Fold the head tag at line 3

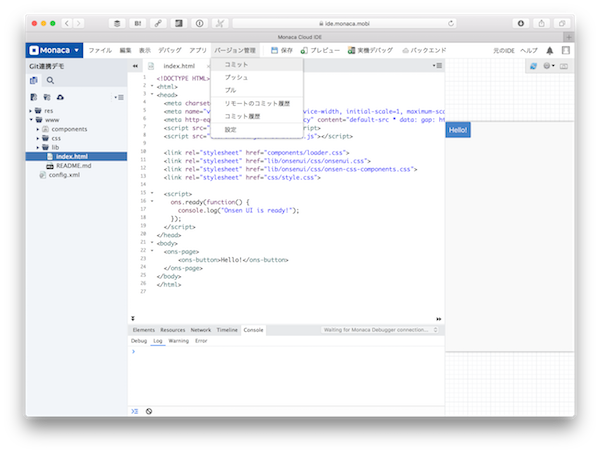click(x=152, y=94)
